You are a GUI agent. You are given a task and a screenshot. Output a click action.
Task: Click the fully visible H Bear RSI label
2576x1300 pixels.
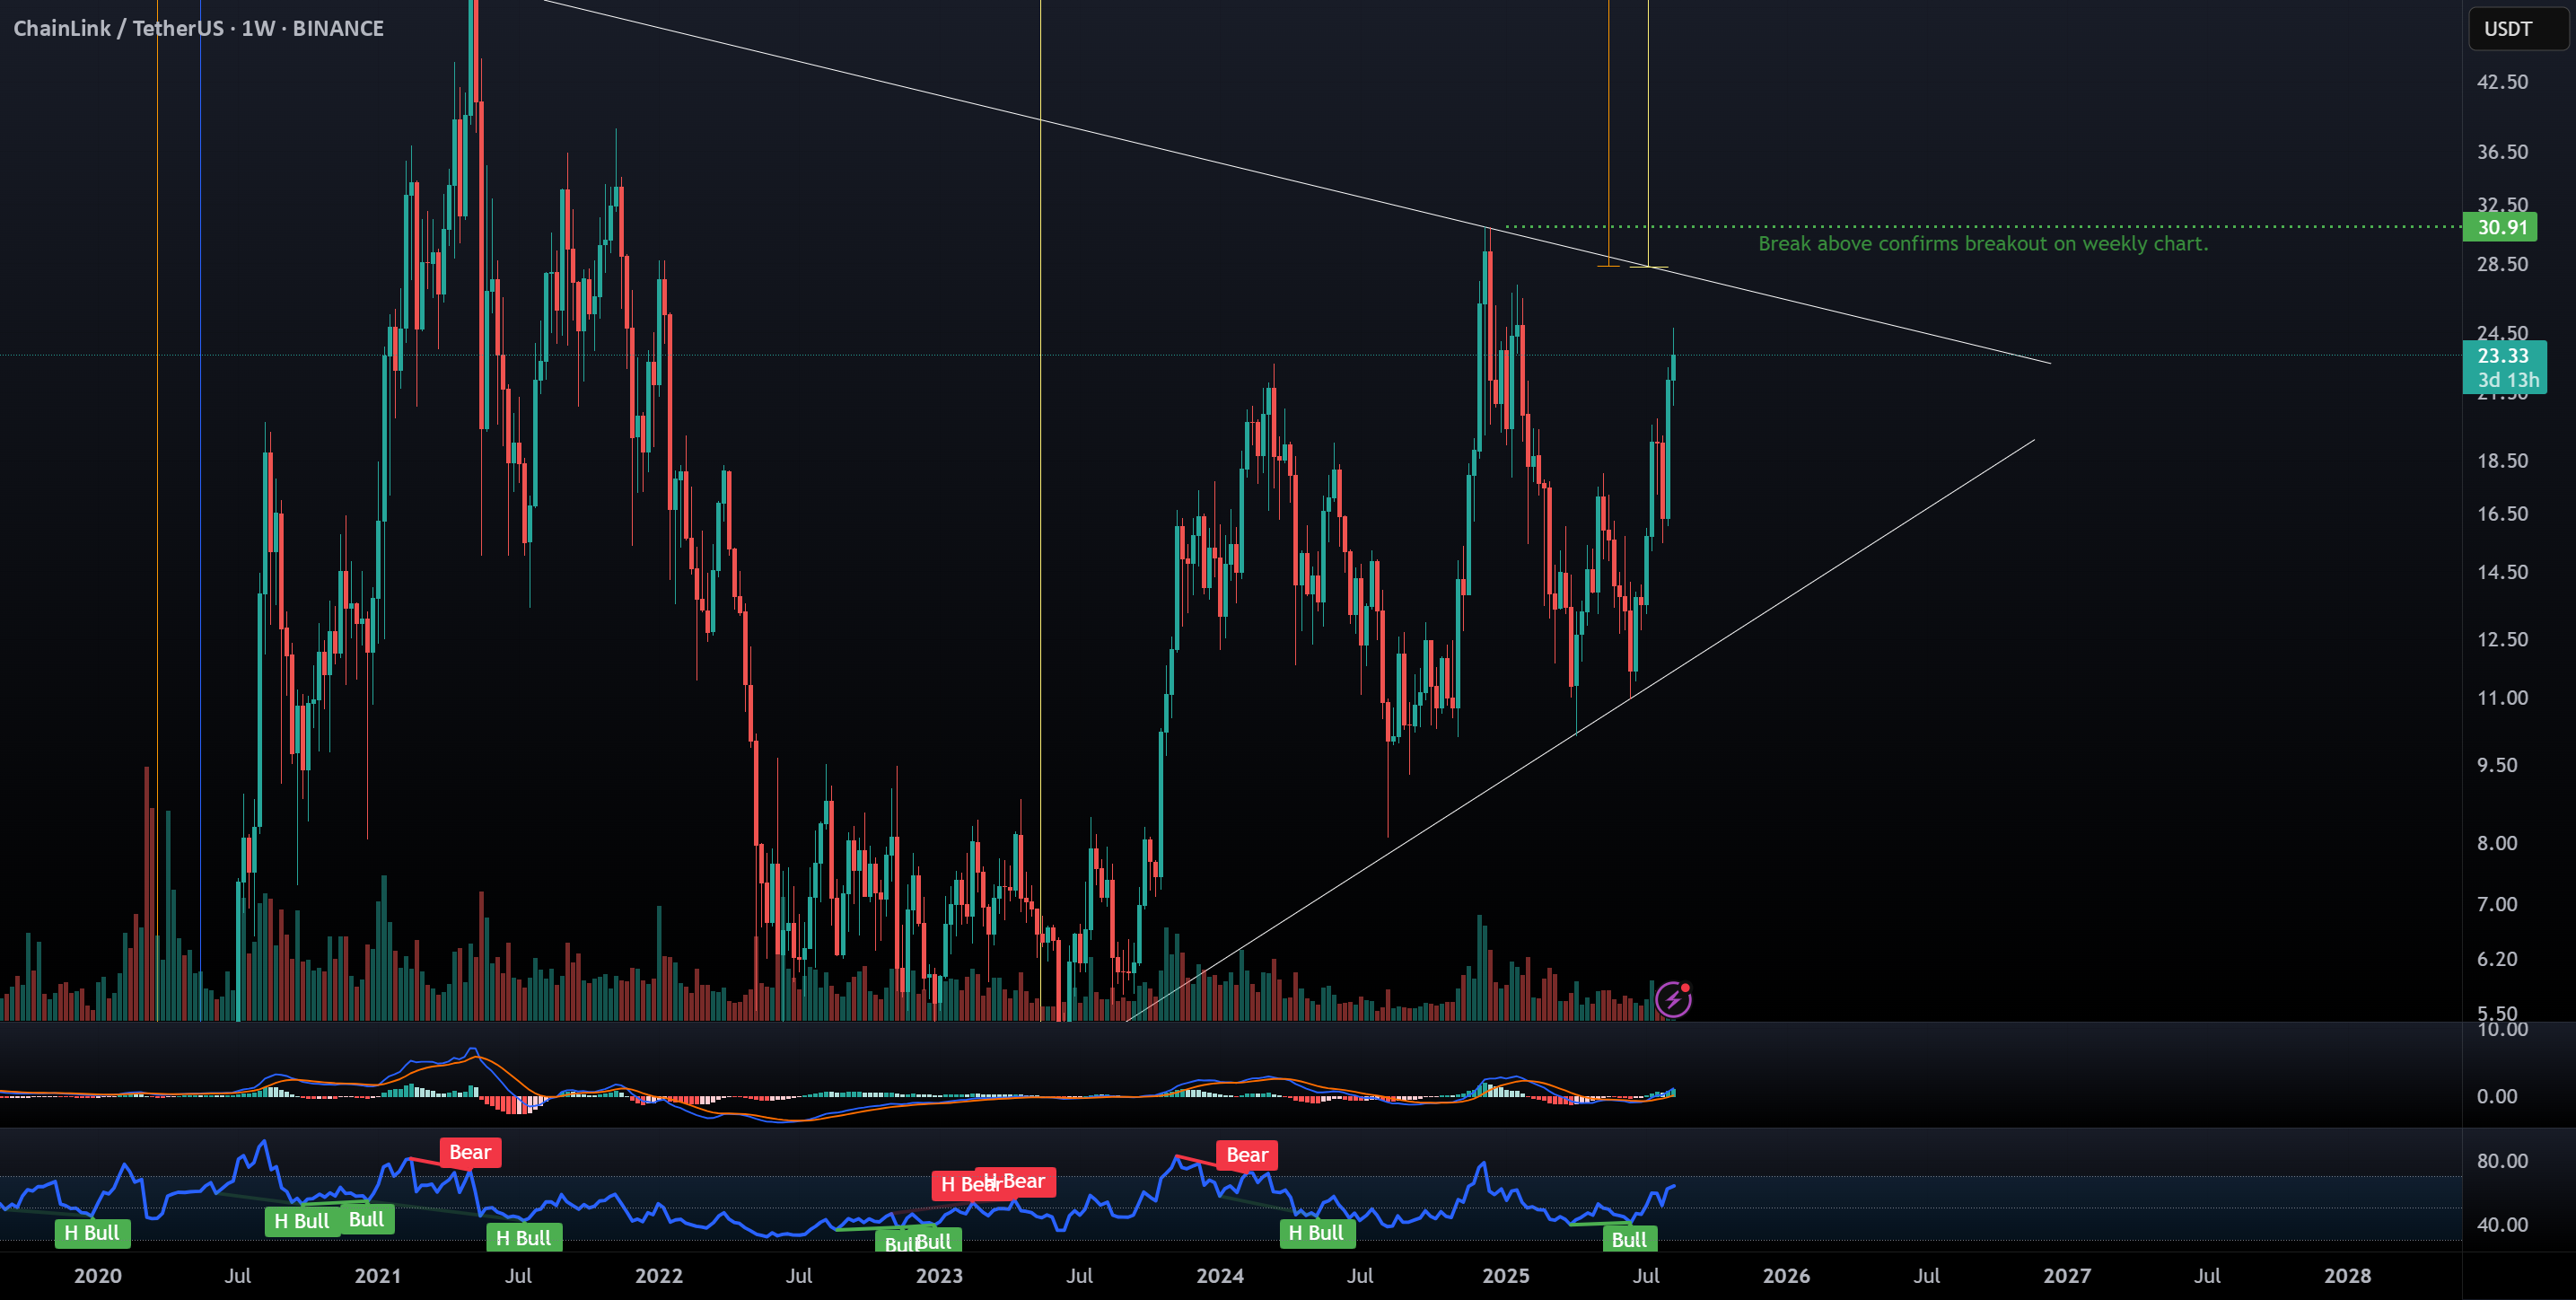click(1015, 1181)
